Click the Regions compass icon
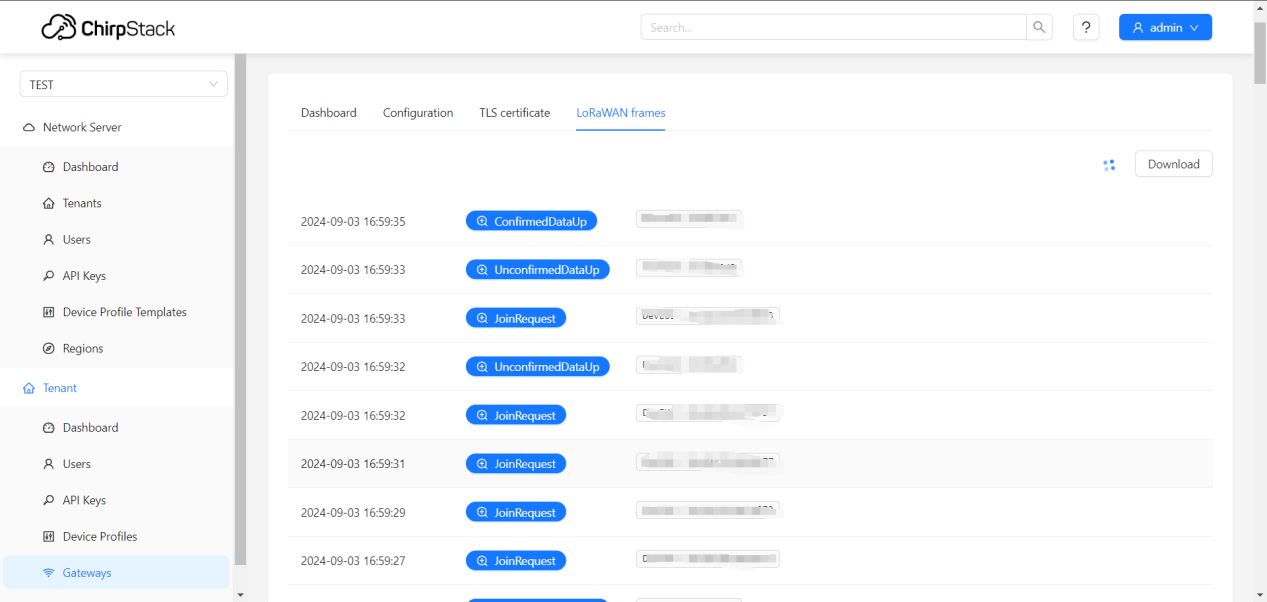 (x=48, y=349)
